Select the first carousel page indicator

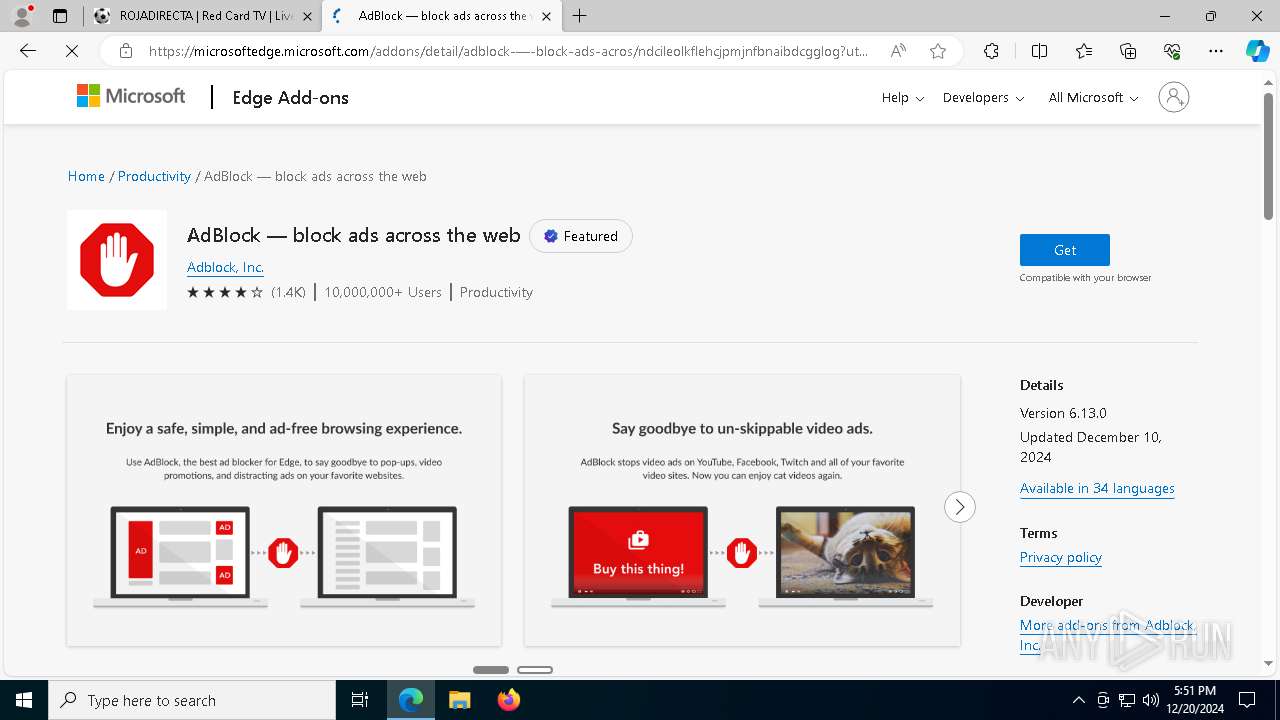tap(491, 670)
